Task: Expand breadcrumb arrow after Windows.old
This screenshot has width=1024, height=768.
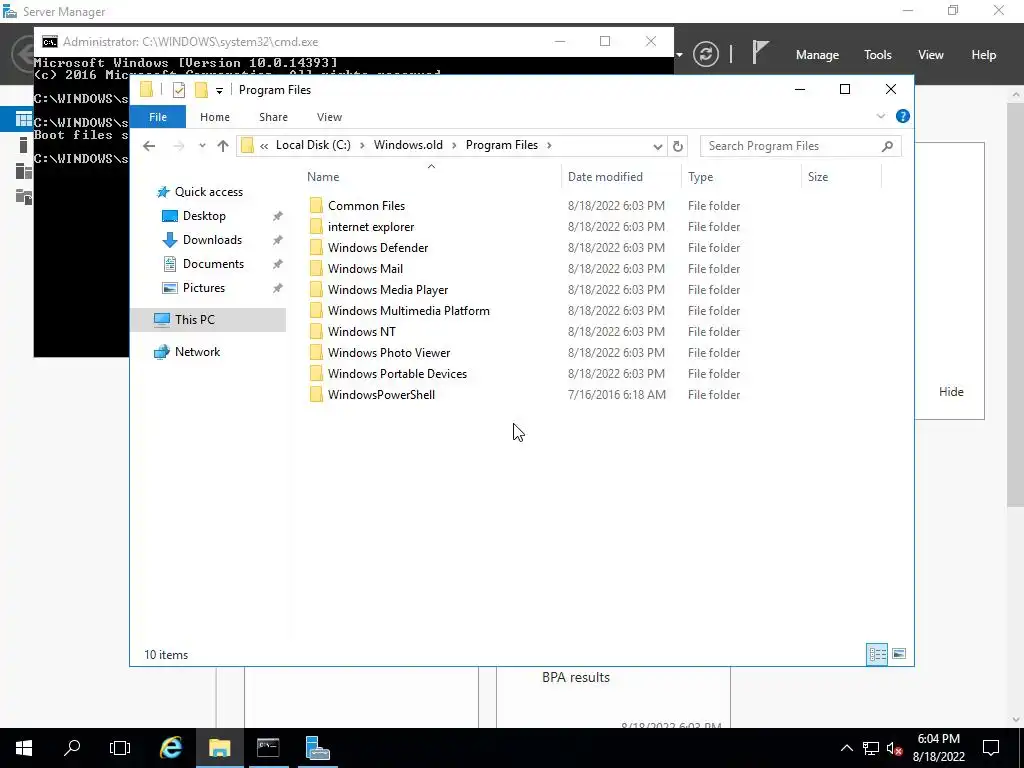Action: 454,145
